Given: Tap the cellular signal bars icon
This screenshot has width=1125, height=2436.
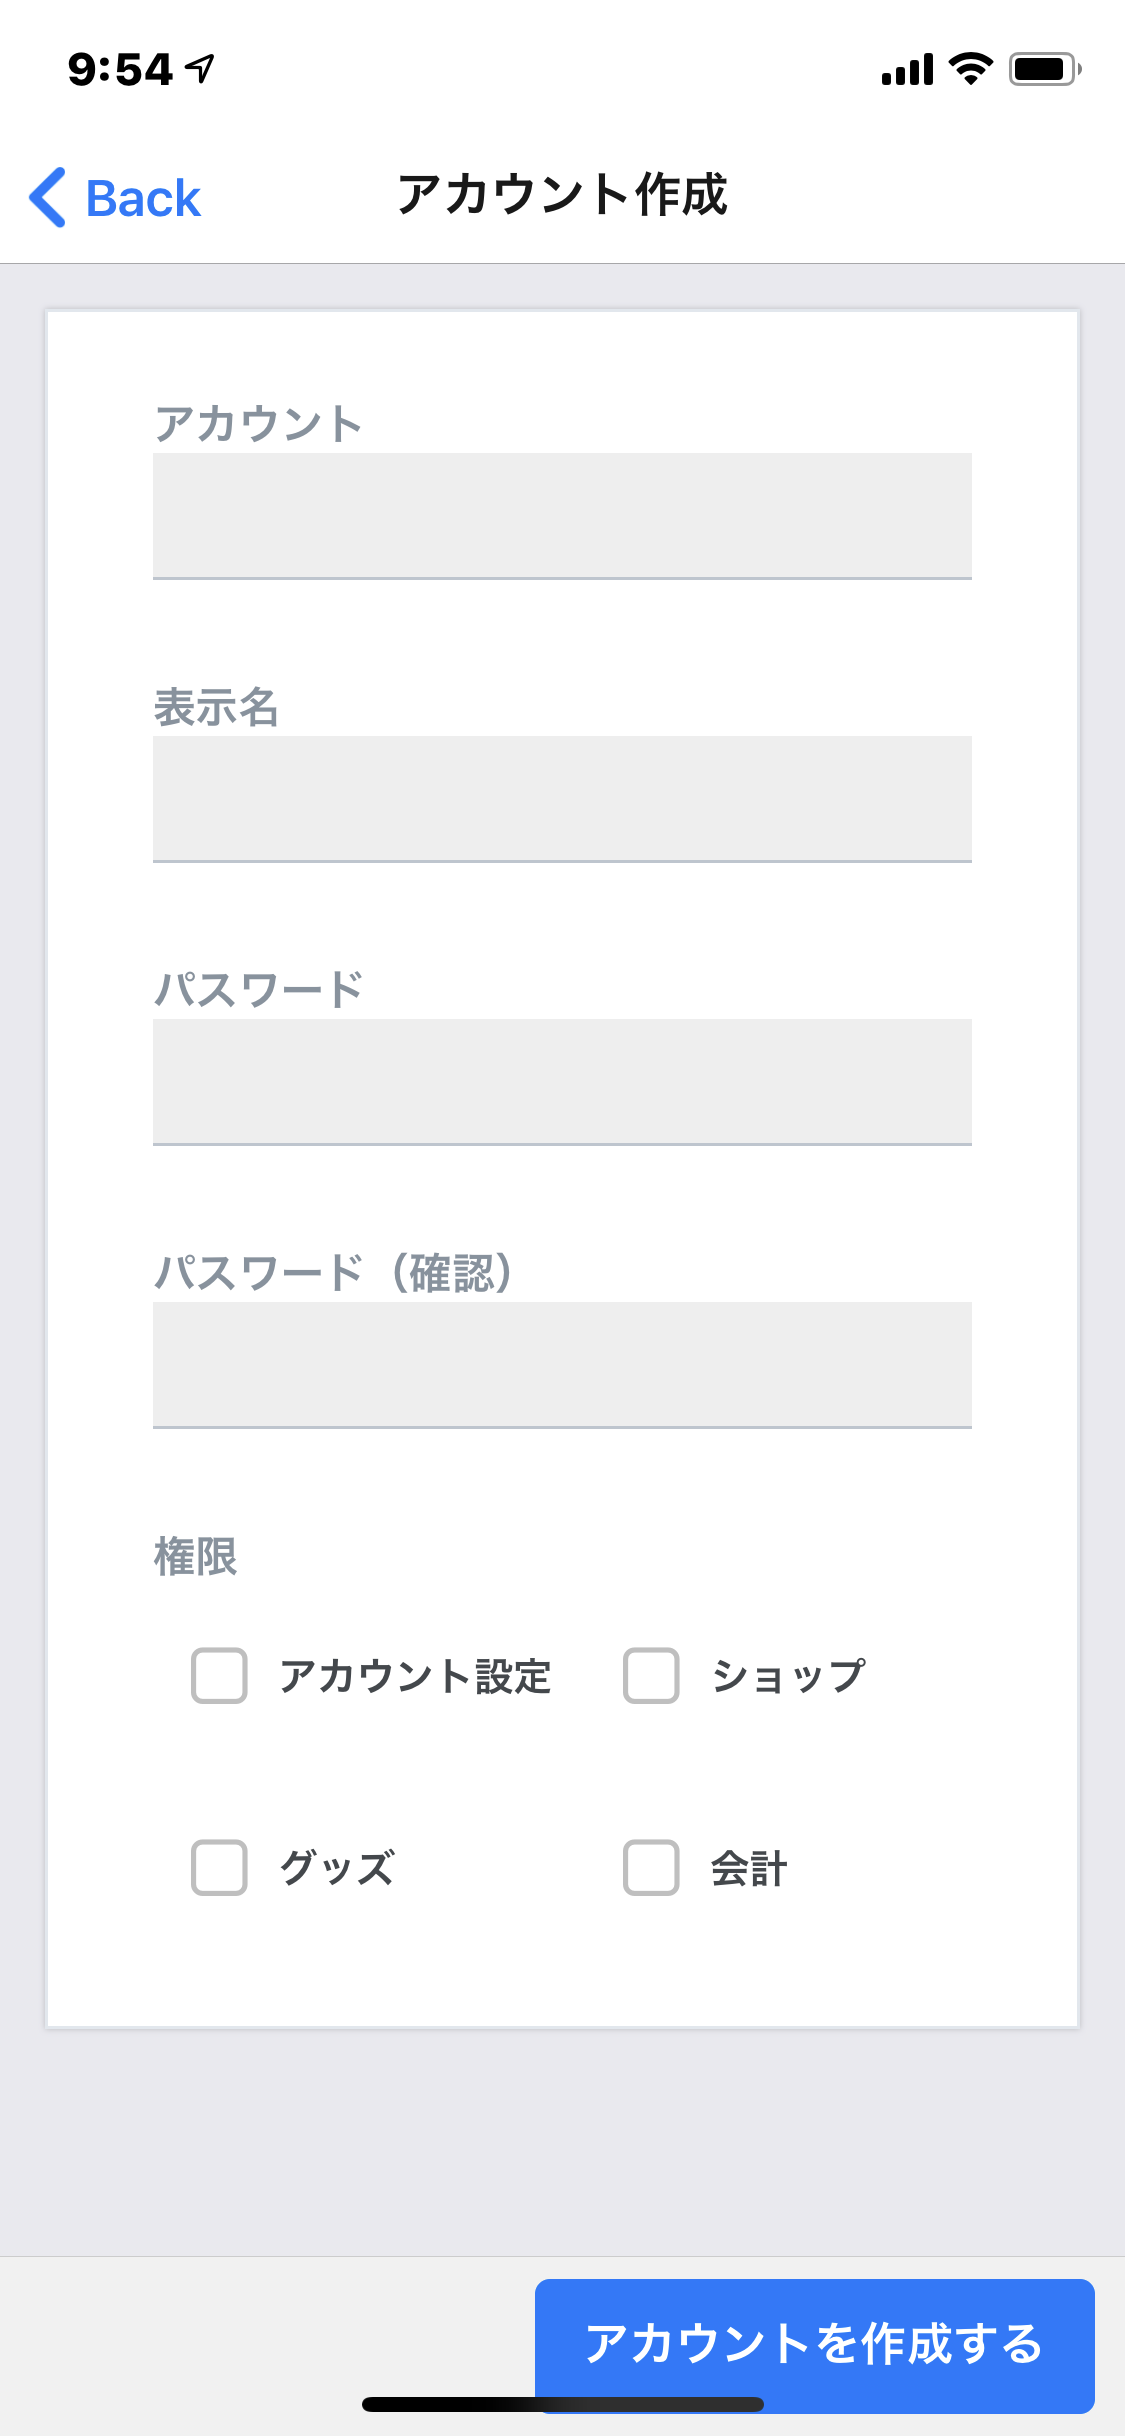Looking at the screenshot, I should 907,70.
